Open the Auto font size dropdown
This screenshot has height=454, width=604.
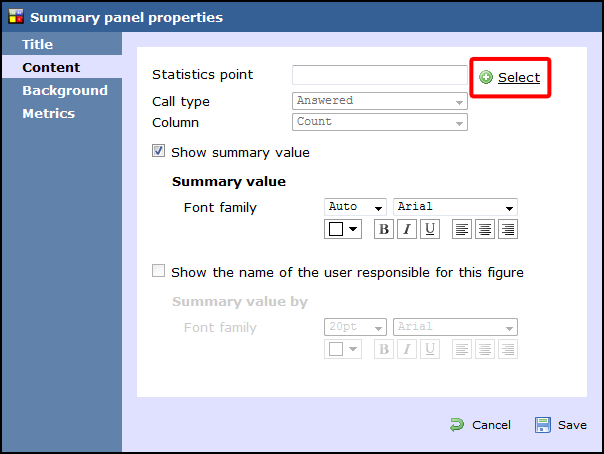(356, 207)
